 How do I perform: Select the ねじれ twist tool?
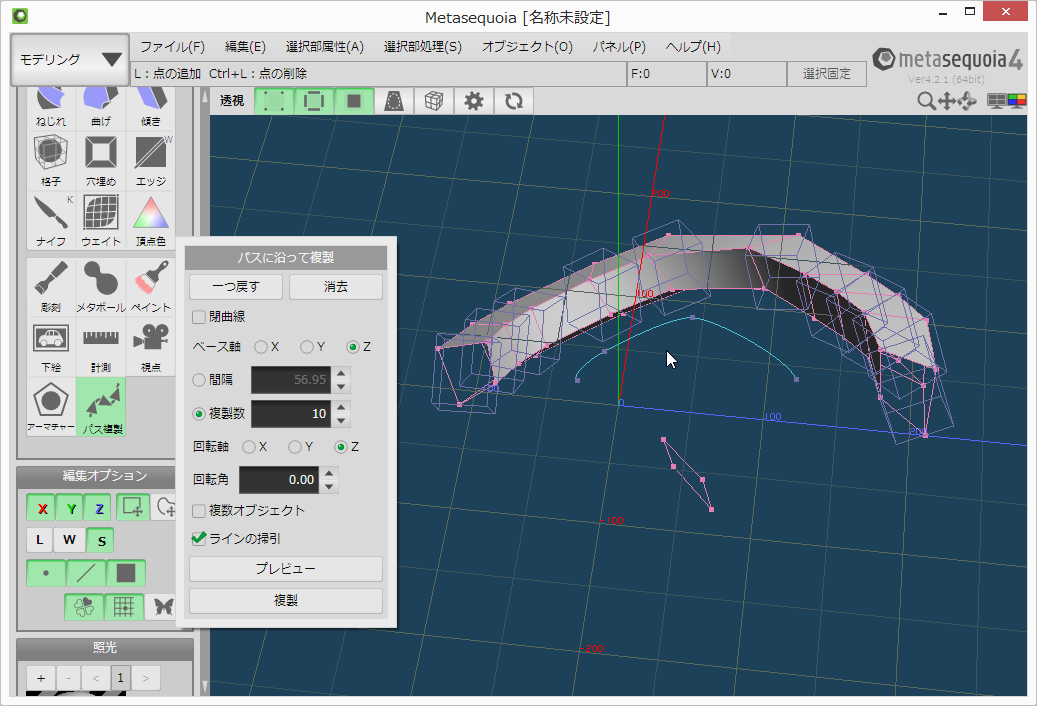click(51, 107)
